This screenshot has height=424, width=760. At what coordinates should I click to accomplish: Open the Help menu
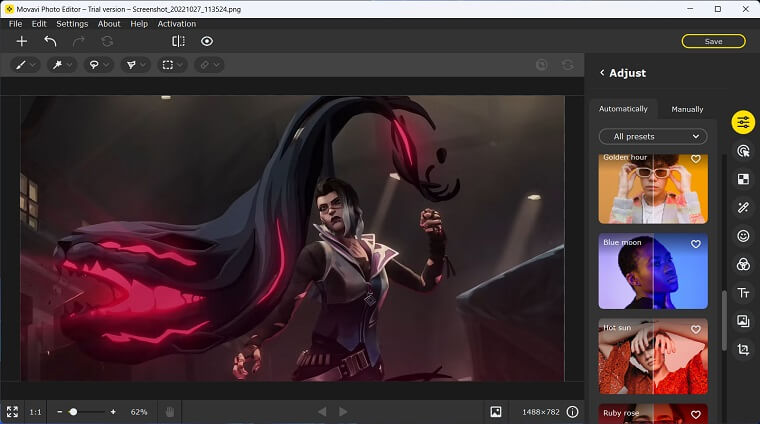[139, 24]
